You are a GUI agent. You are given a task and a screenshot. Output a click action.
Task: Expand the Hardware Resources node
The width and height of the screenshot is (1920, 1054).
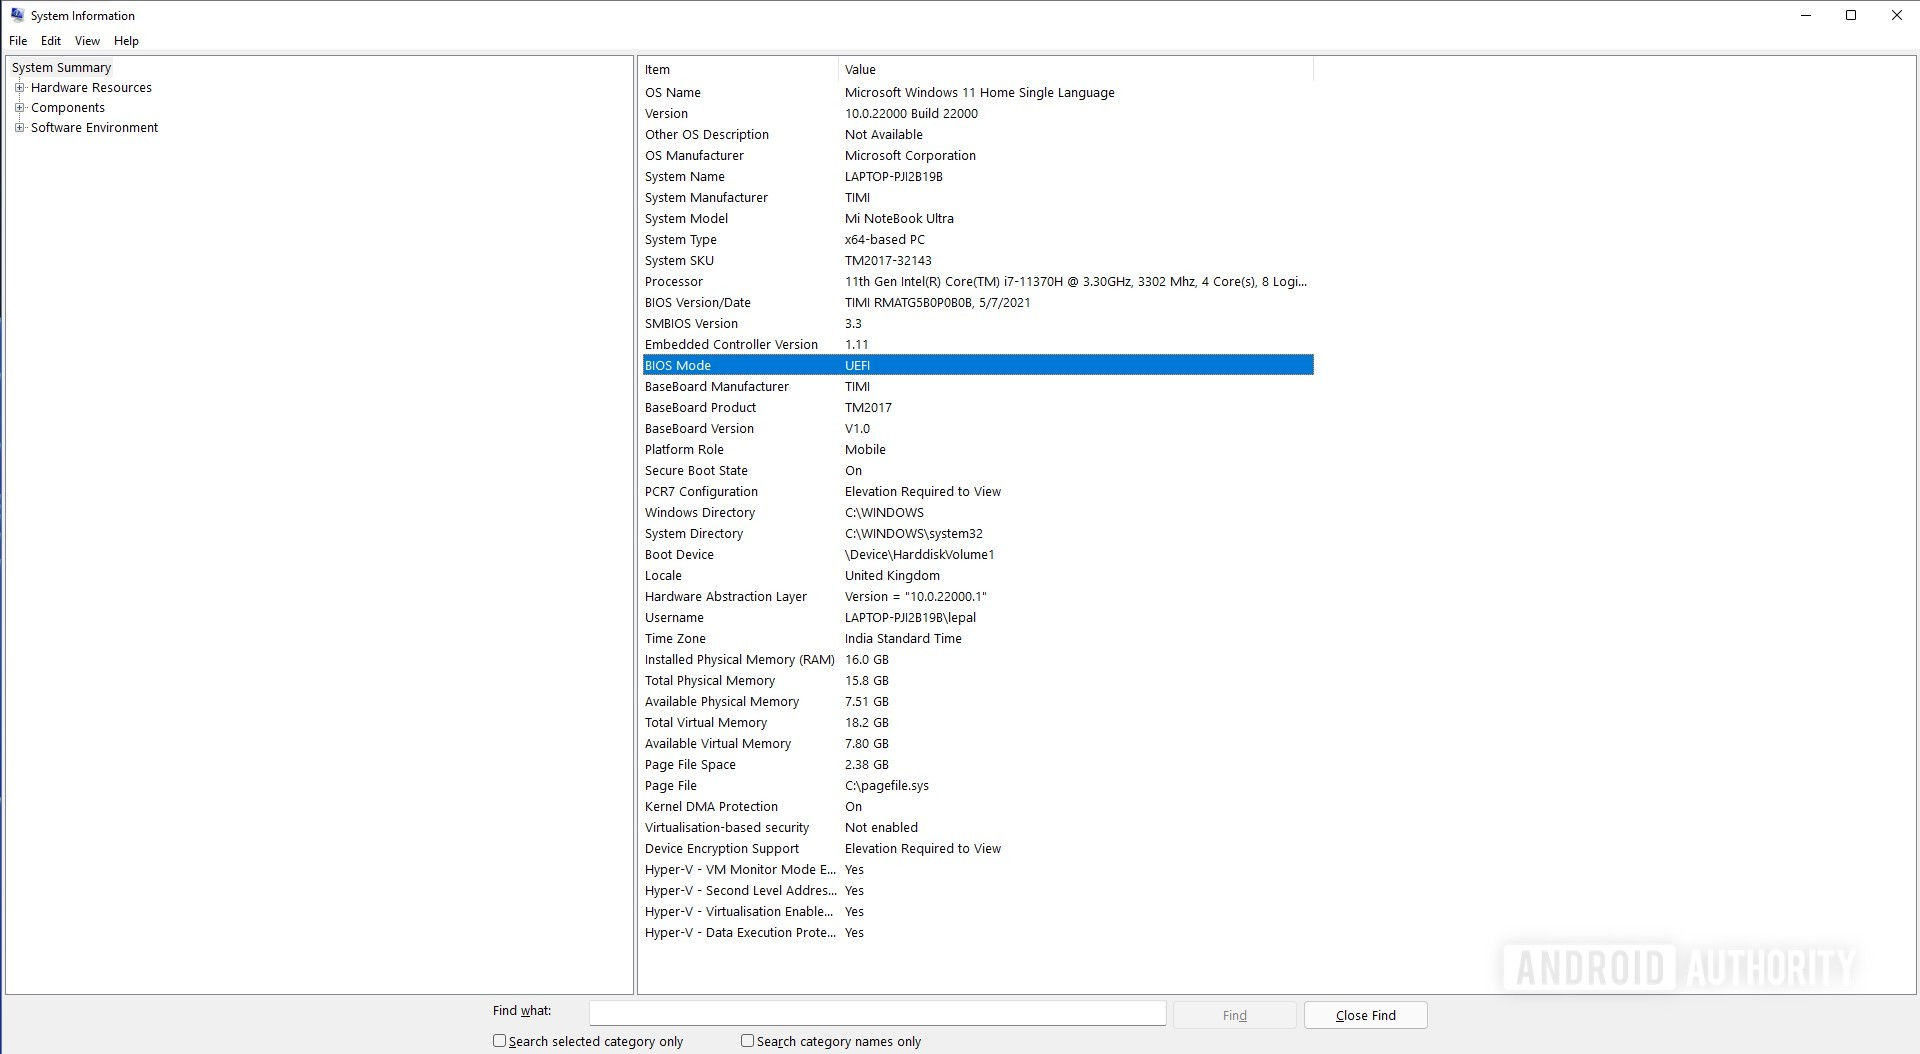[19, 87]
